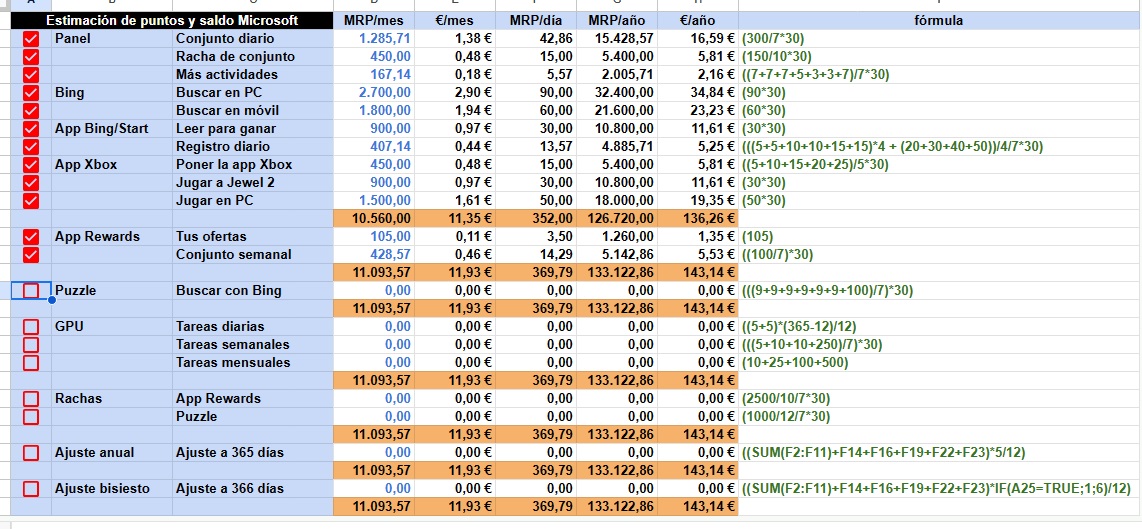Select the App Bing/Start category cell

(111, 128)
